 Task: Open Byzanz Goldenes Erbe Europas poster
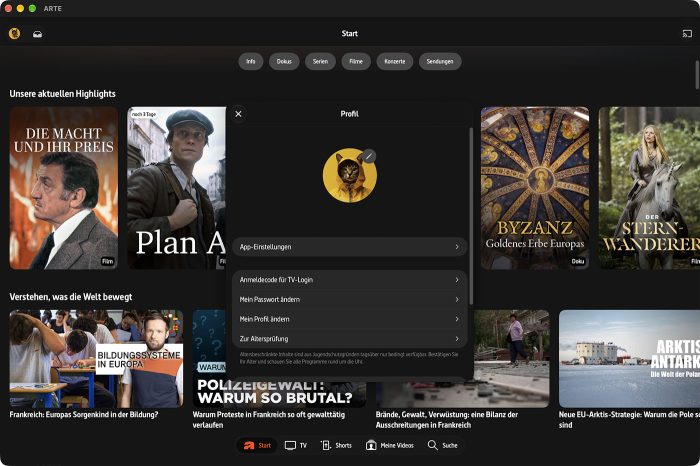(535, 188)
